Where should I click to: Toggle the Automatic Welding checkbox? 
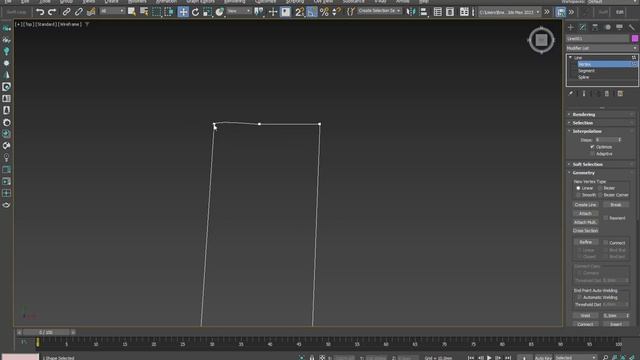click(x=579, y=297)
